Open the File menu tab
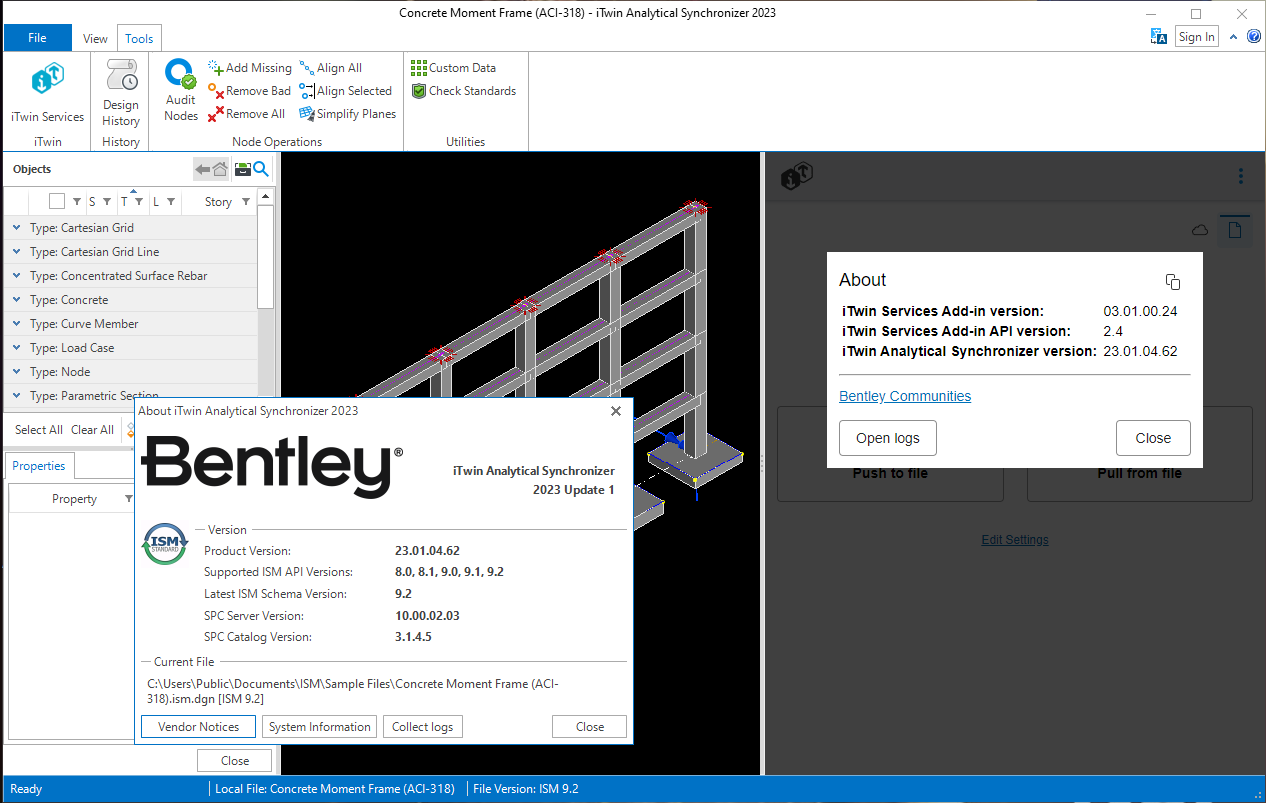Image resolution: width=1266 pixels, height=803 pixels. (37, 38)
